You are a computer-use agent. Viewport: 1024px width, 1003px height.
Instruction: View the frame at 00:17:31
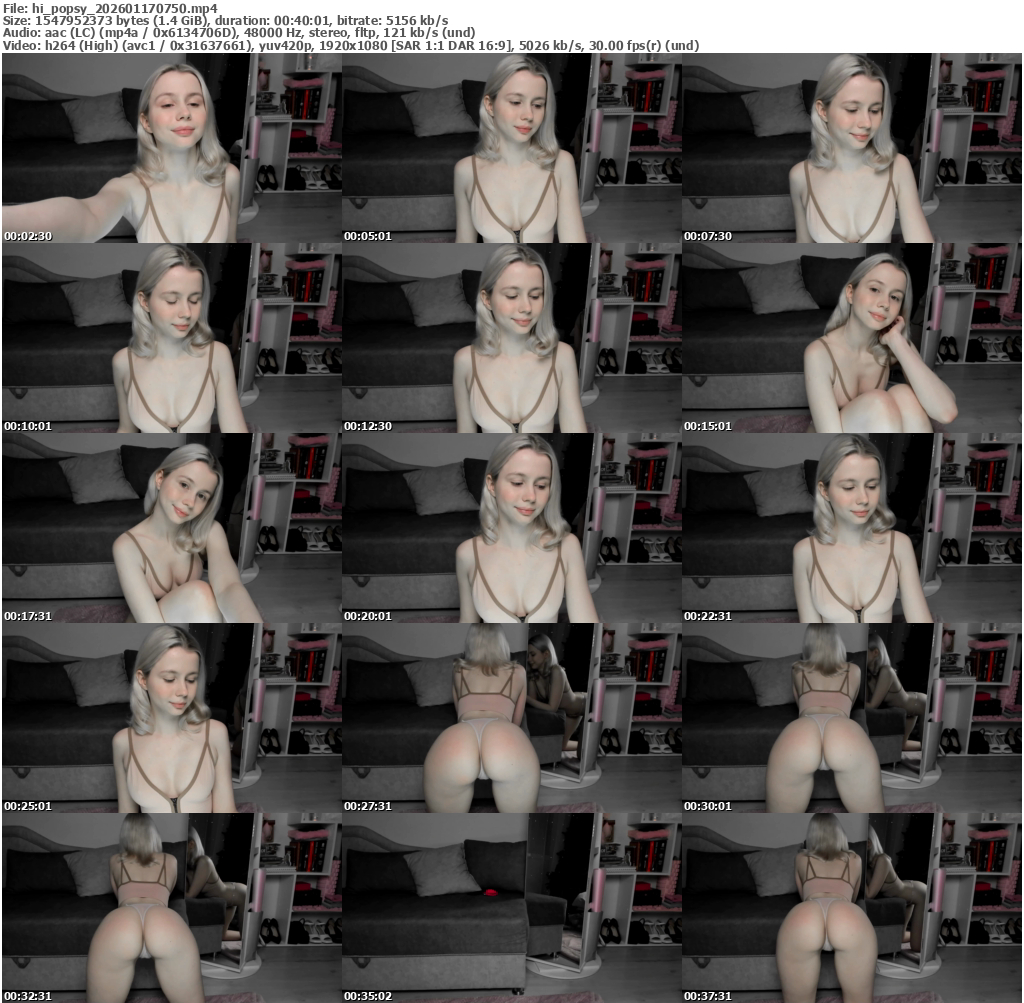point(172,528)
